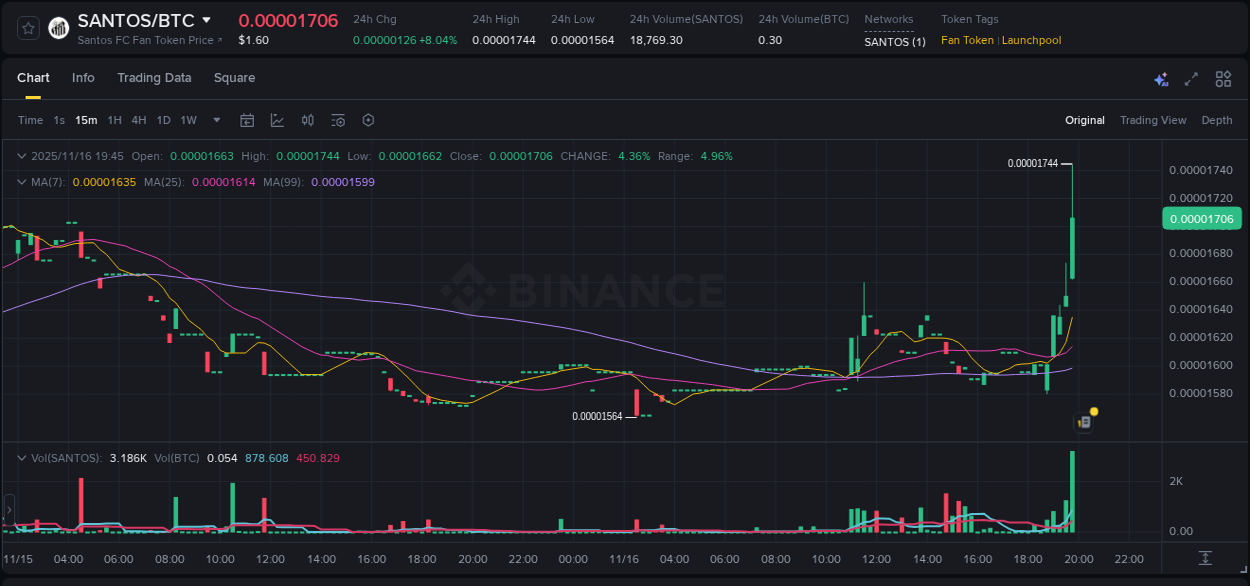Click the green last-price label on the axis
This screenshot has width=1250, height=586.
[x=1202, y=218]
